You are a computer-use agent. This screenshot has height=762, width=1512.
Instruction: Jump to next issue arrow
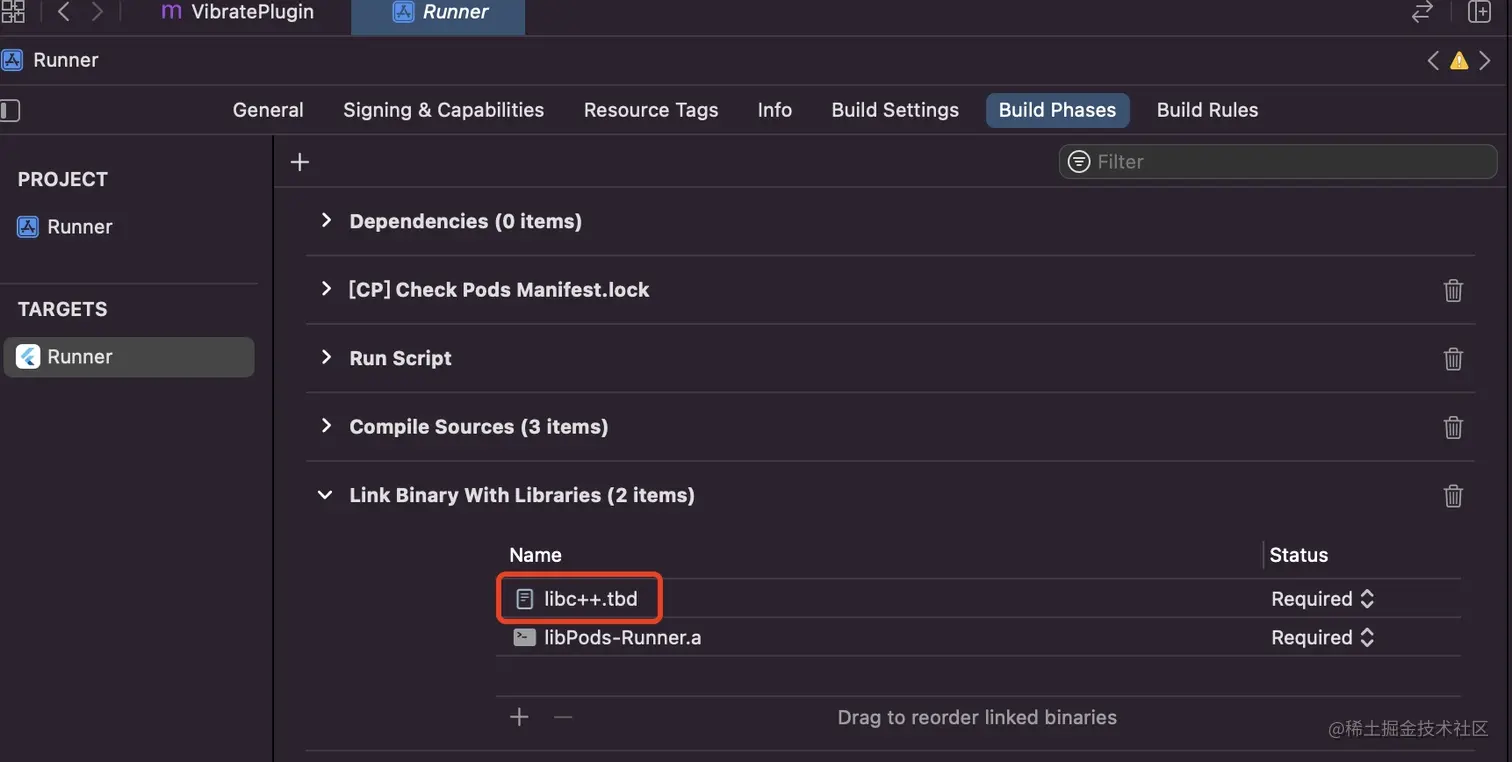[1485, 60]
